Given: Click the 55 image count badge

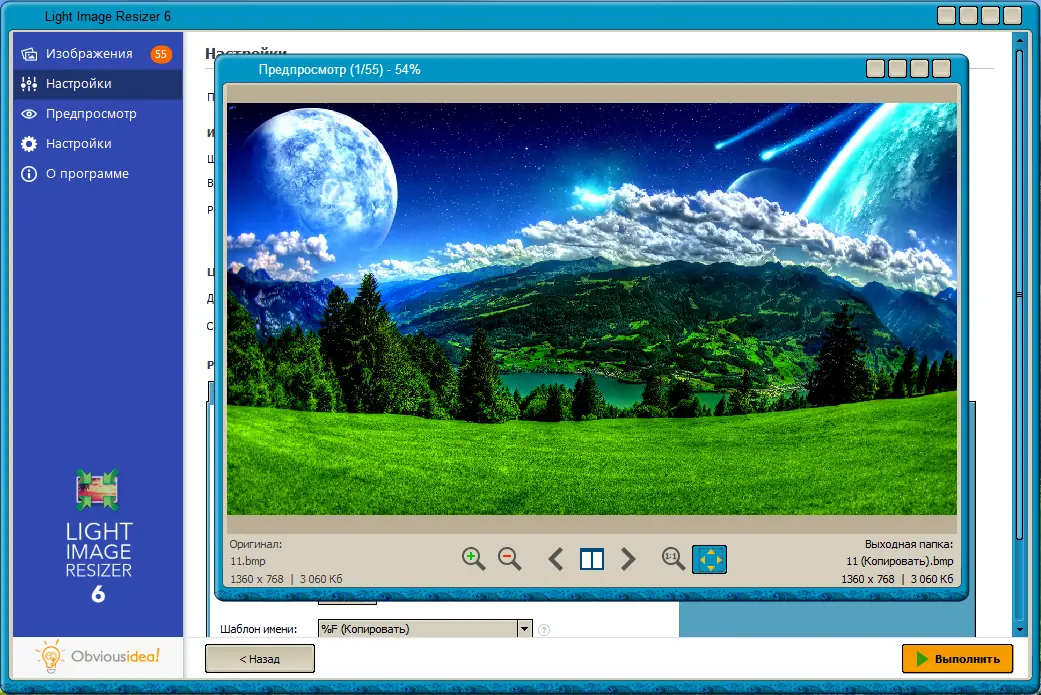Looking at the screenshot, I should (161, 53).
